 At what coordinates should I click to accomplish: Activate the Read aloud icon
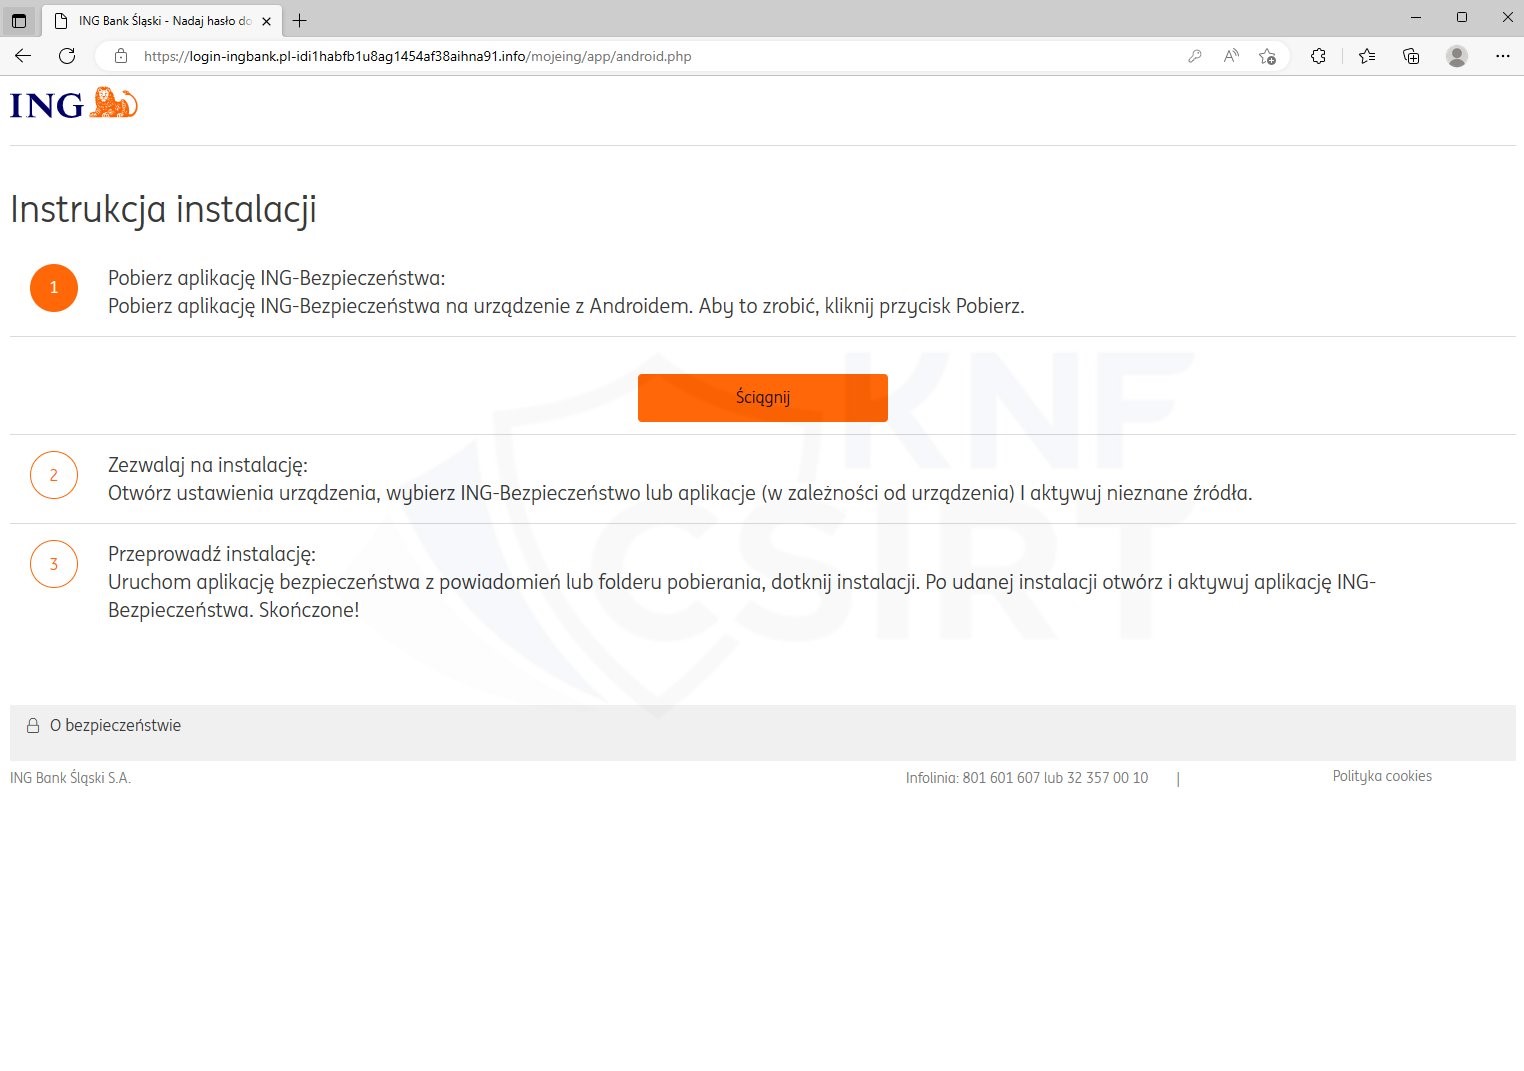[x=1231, y=56]
